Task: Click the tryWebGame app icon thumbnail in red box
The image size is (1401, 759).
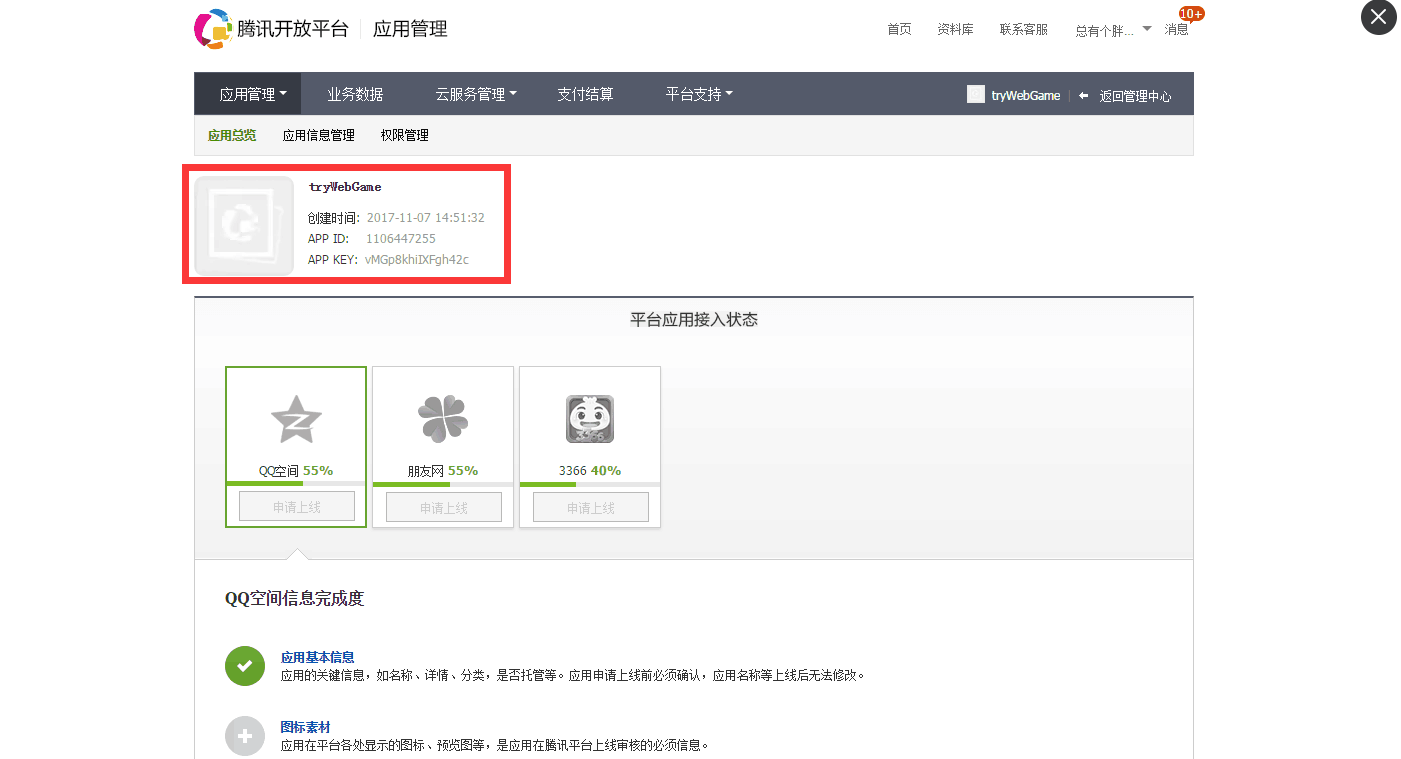Action: tap(243, 224)
